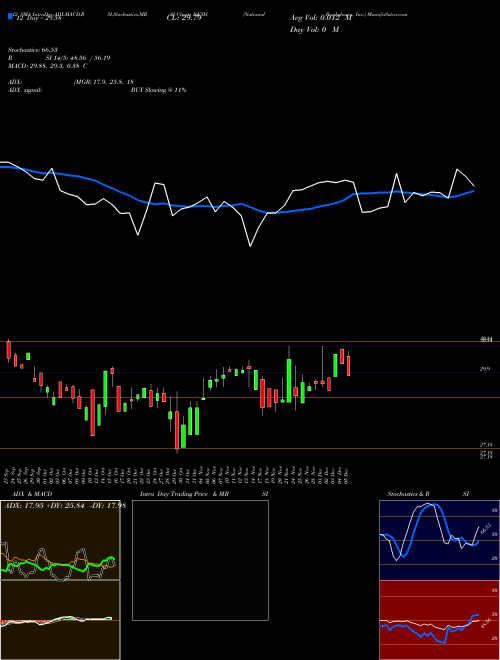This screenshot has width=500, height=660.
Task: Click the 'ADX signal:' label
Action: click(25, 90)
